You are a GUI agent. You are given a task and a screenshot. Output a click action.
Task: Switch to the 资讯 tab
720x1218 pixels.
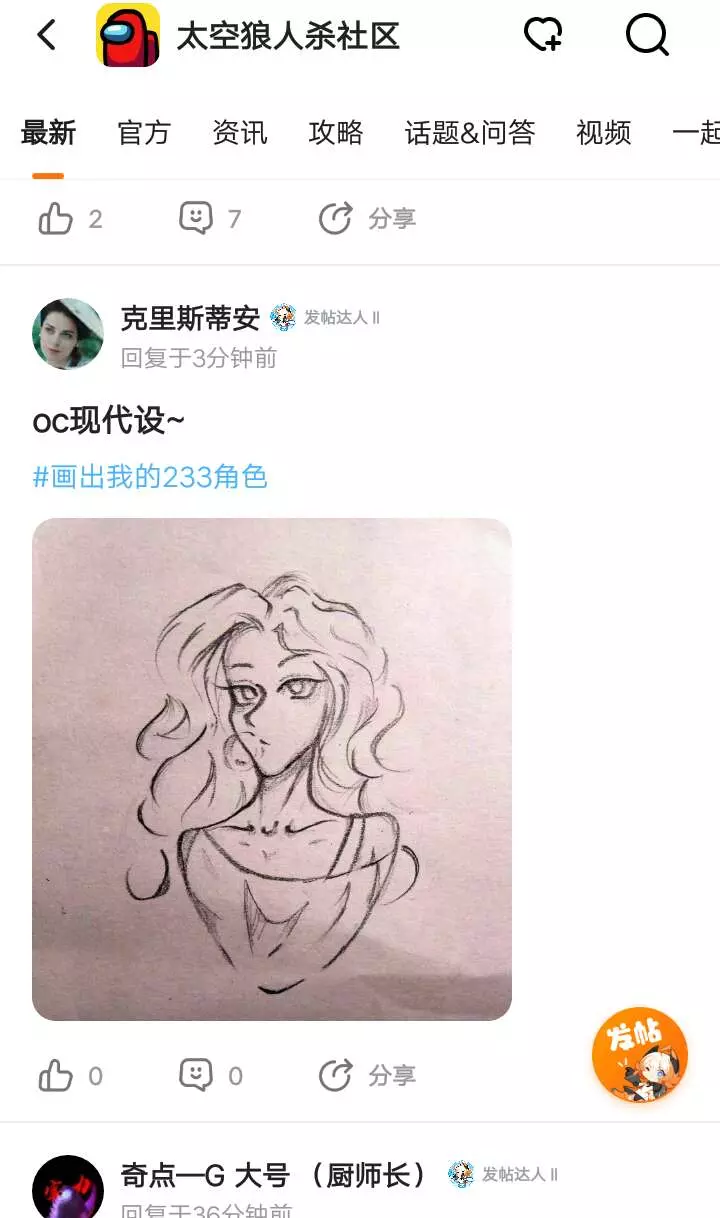click(240, 133)
